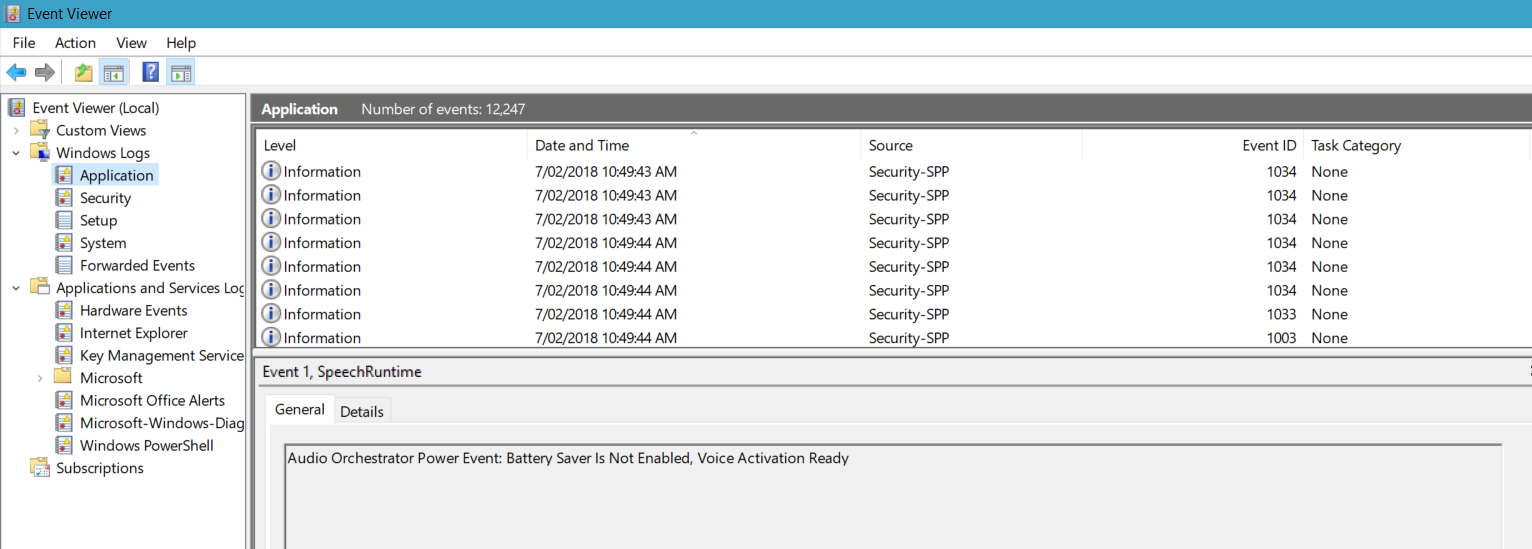Click Source cell of Event ID 1003 row

click(909, 338)
